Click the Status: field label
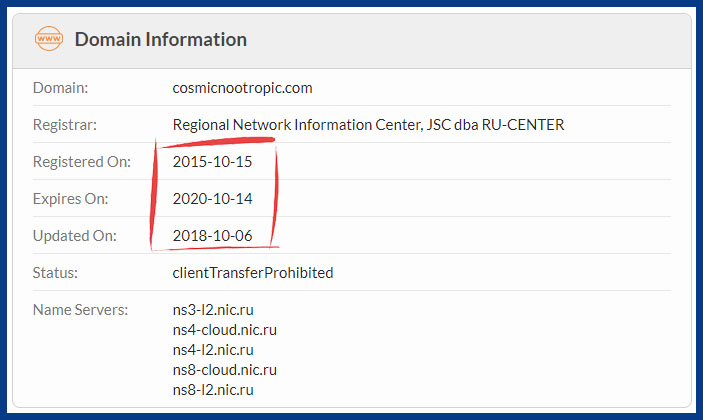Screen dimensions: 703x420 point(55,273)
